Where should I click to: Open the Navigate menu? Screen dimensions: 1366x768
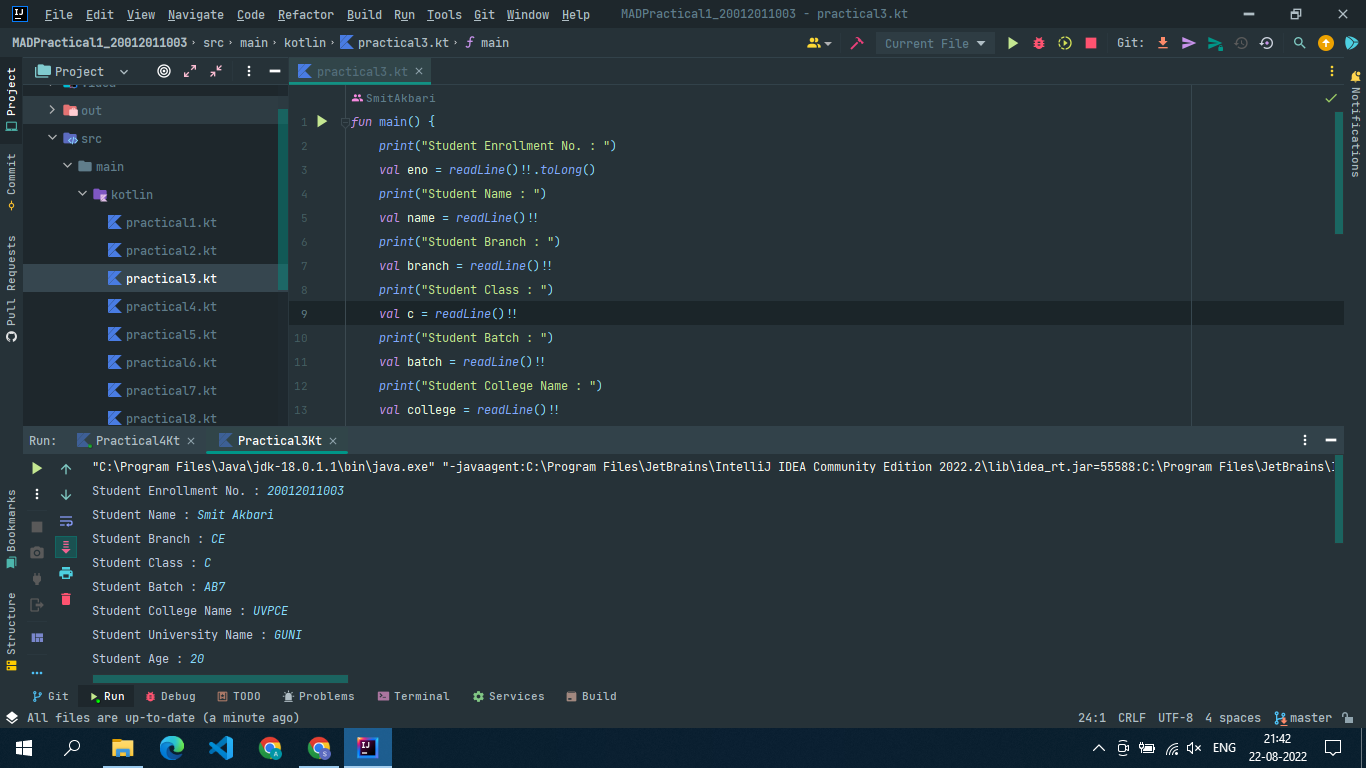(196, 14)
